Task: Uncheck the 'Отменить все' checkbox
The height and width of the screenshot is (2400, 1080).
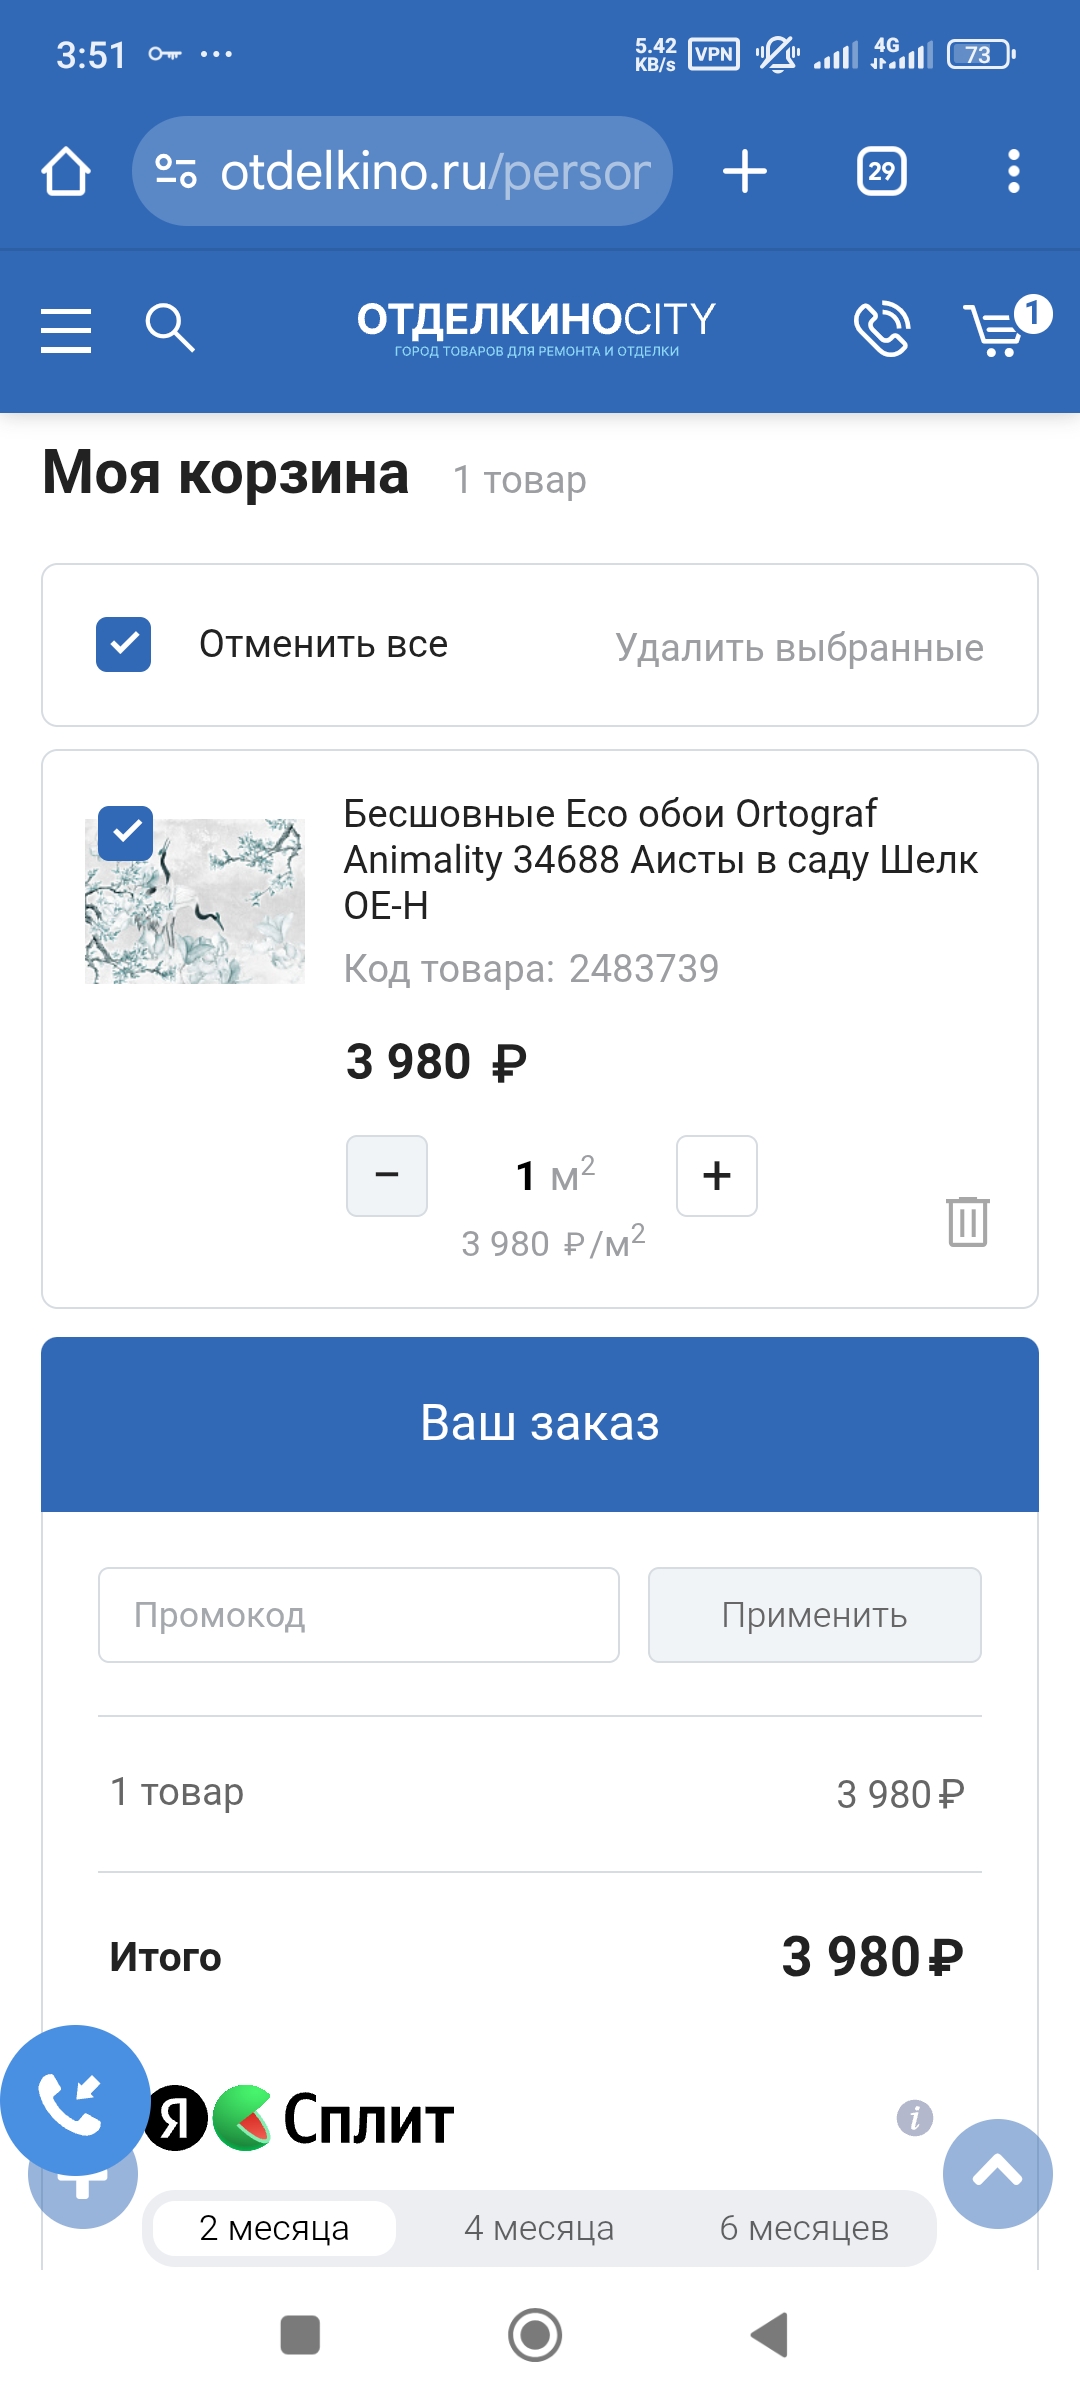Action: pyautogui.click(x=124, y=645)
